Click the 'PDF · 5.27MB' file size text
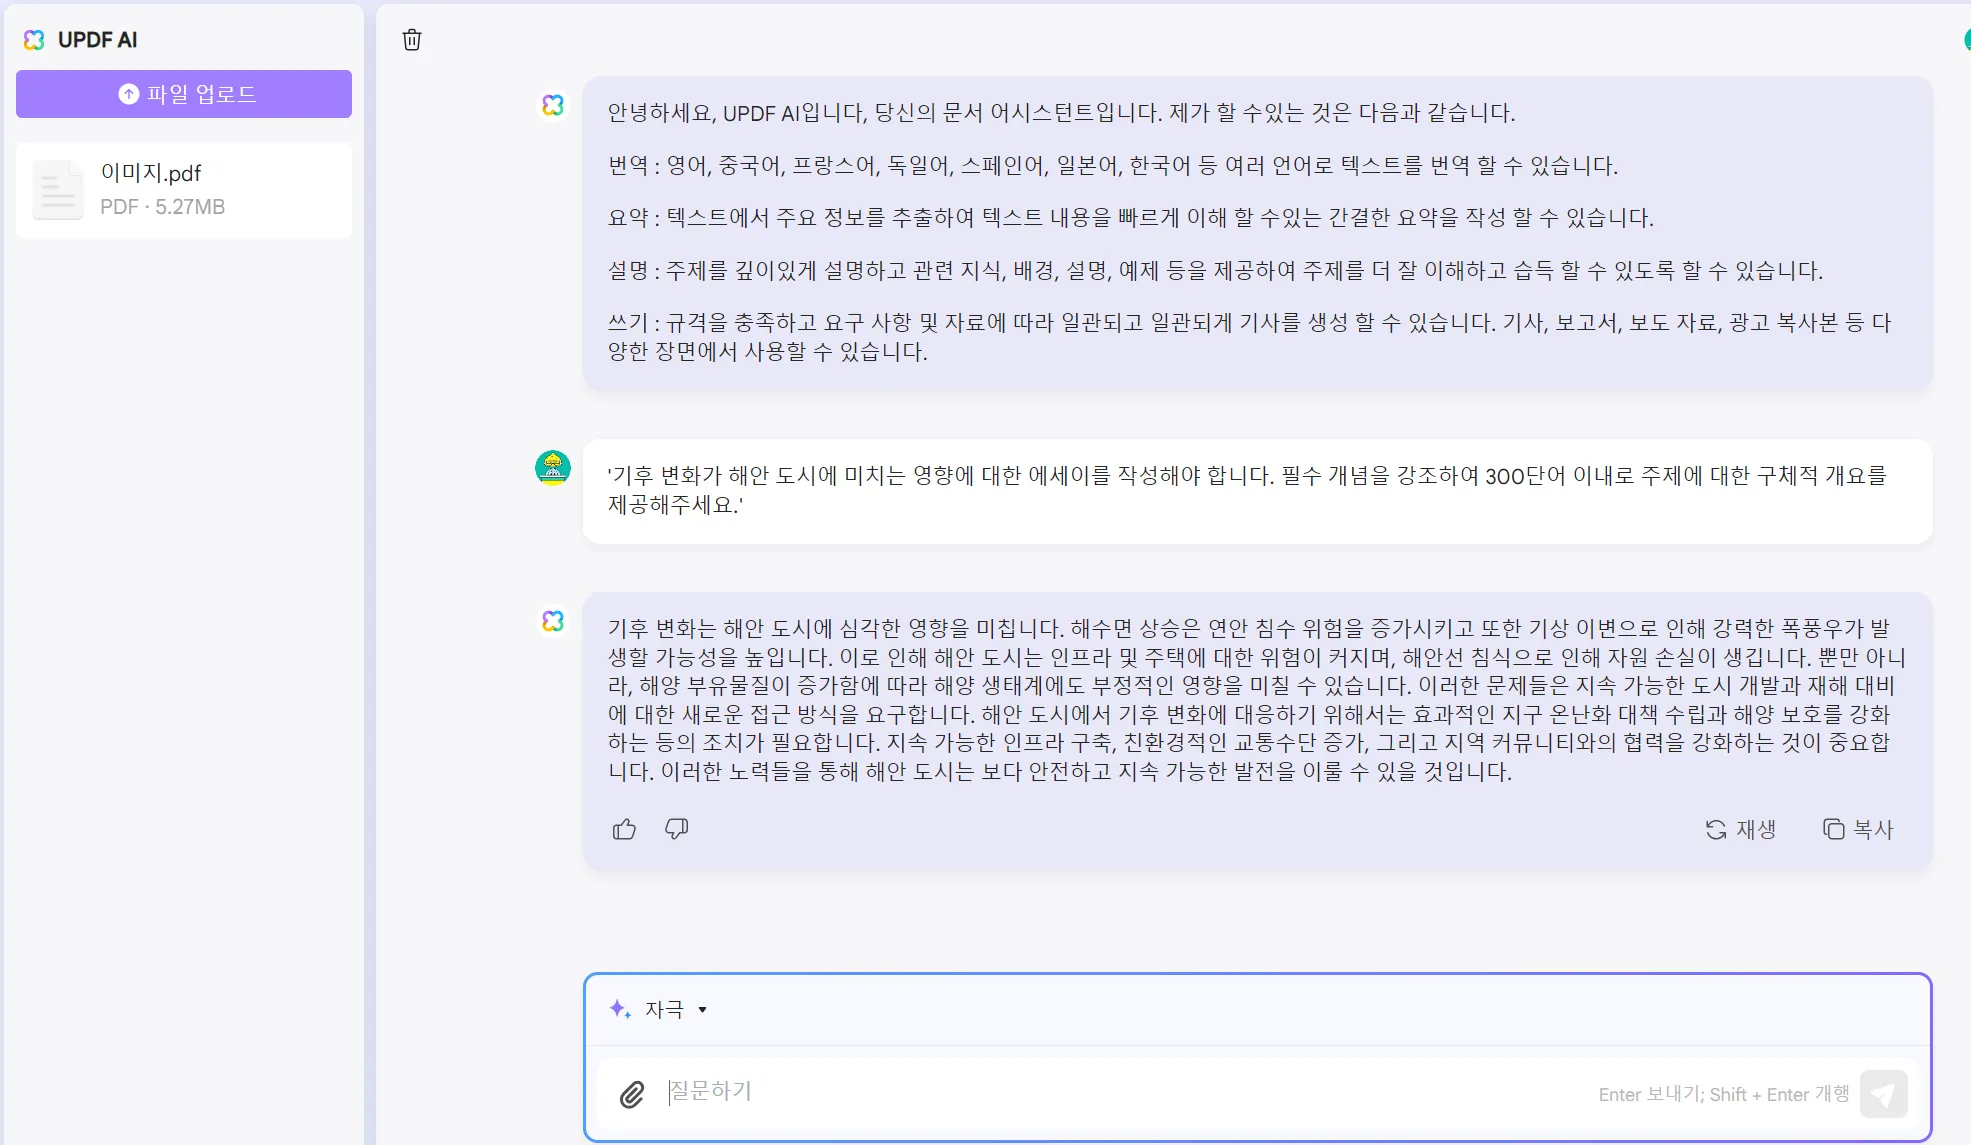 click(x=163, y=207)
